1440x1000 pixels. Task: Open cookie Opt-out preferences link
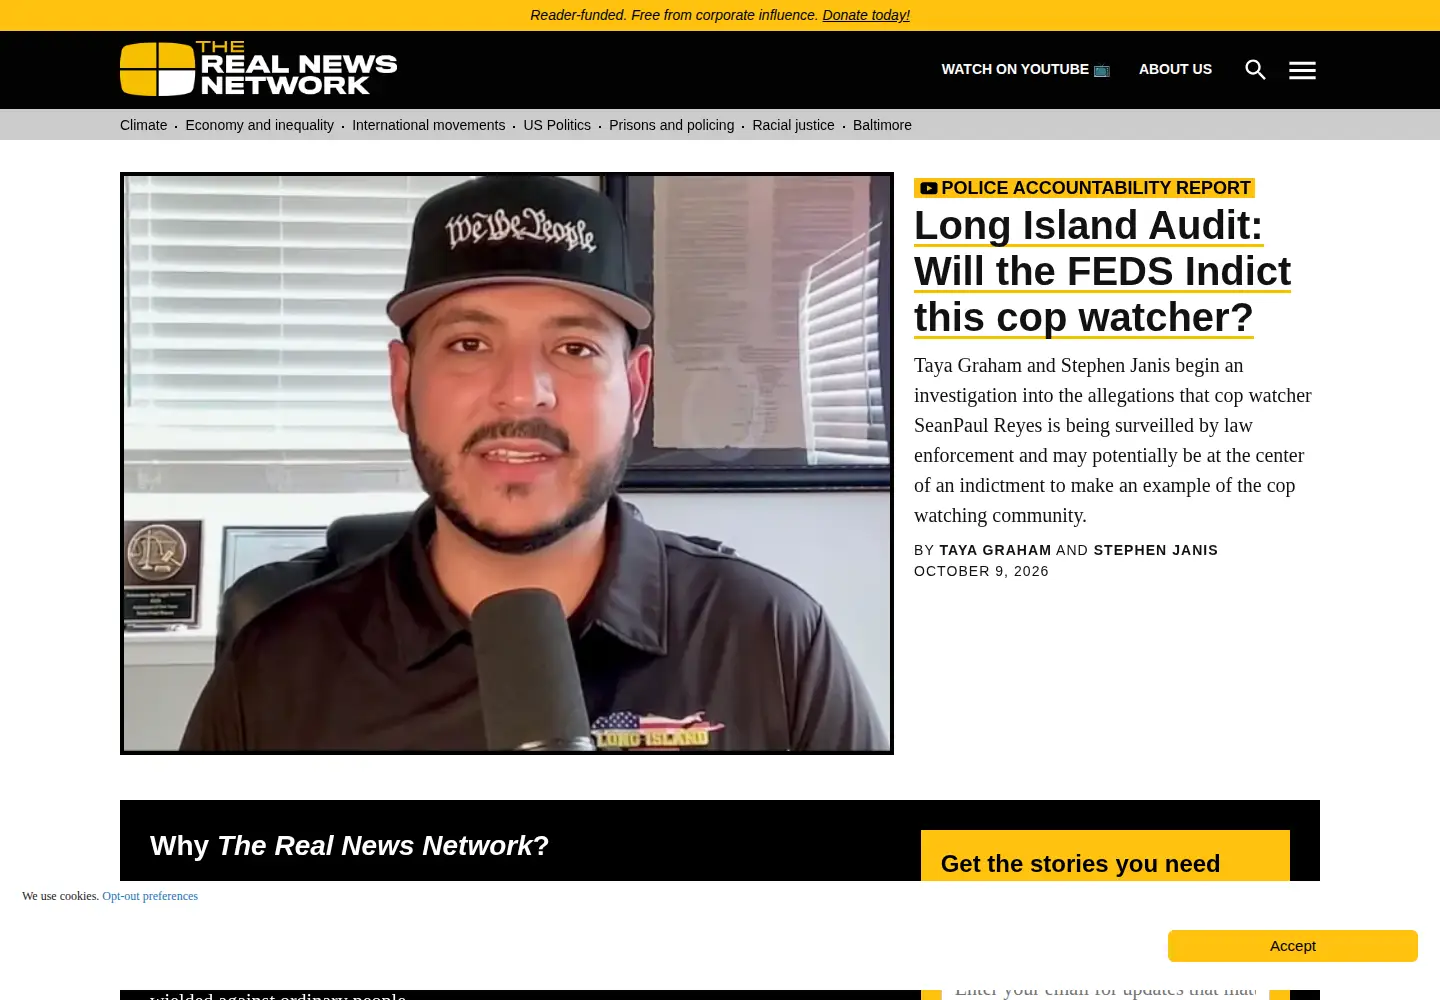tap(150, 896)
